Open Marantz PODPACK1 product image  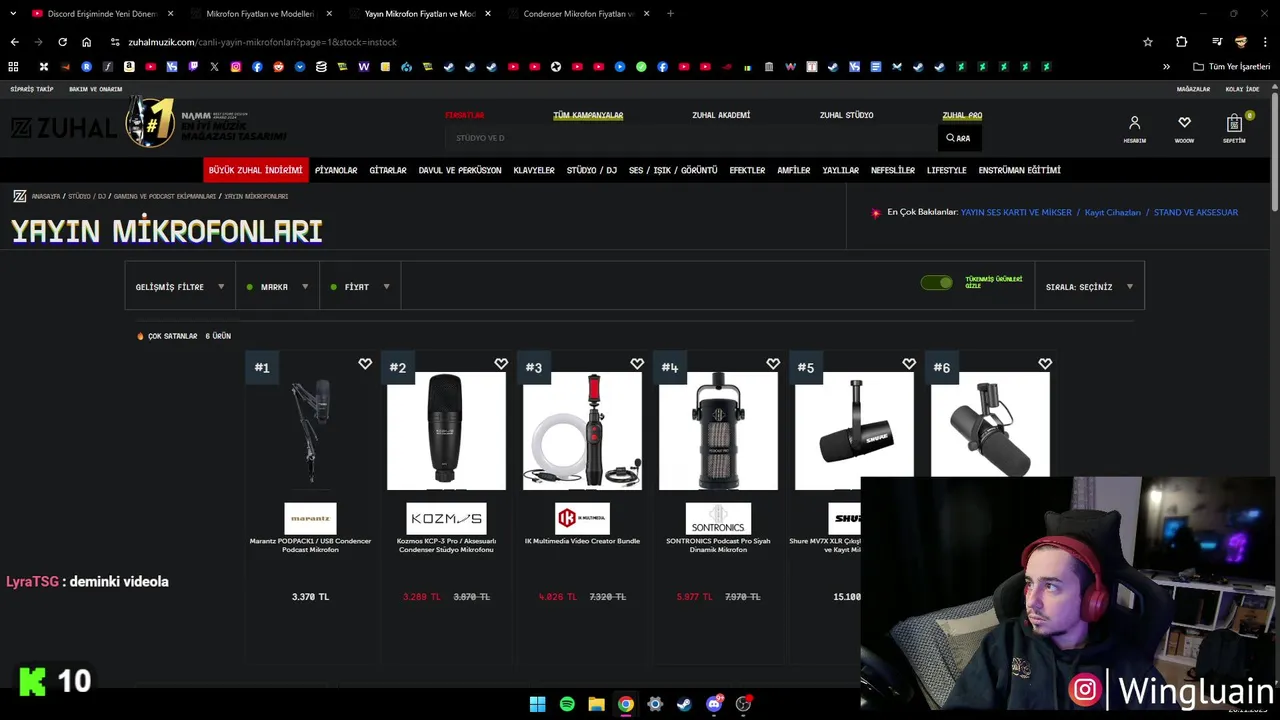point(310,431)
